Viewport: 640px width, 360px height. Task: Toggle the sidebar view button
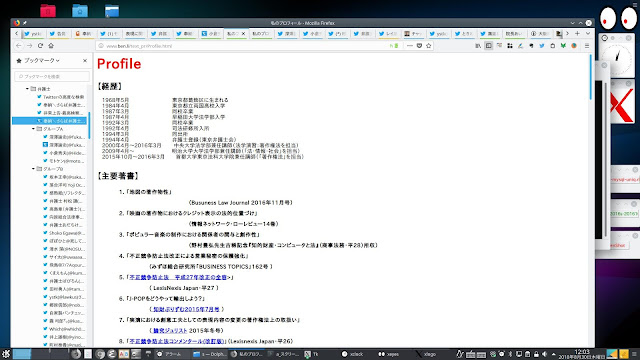(489, 46)
